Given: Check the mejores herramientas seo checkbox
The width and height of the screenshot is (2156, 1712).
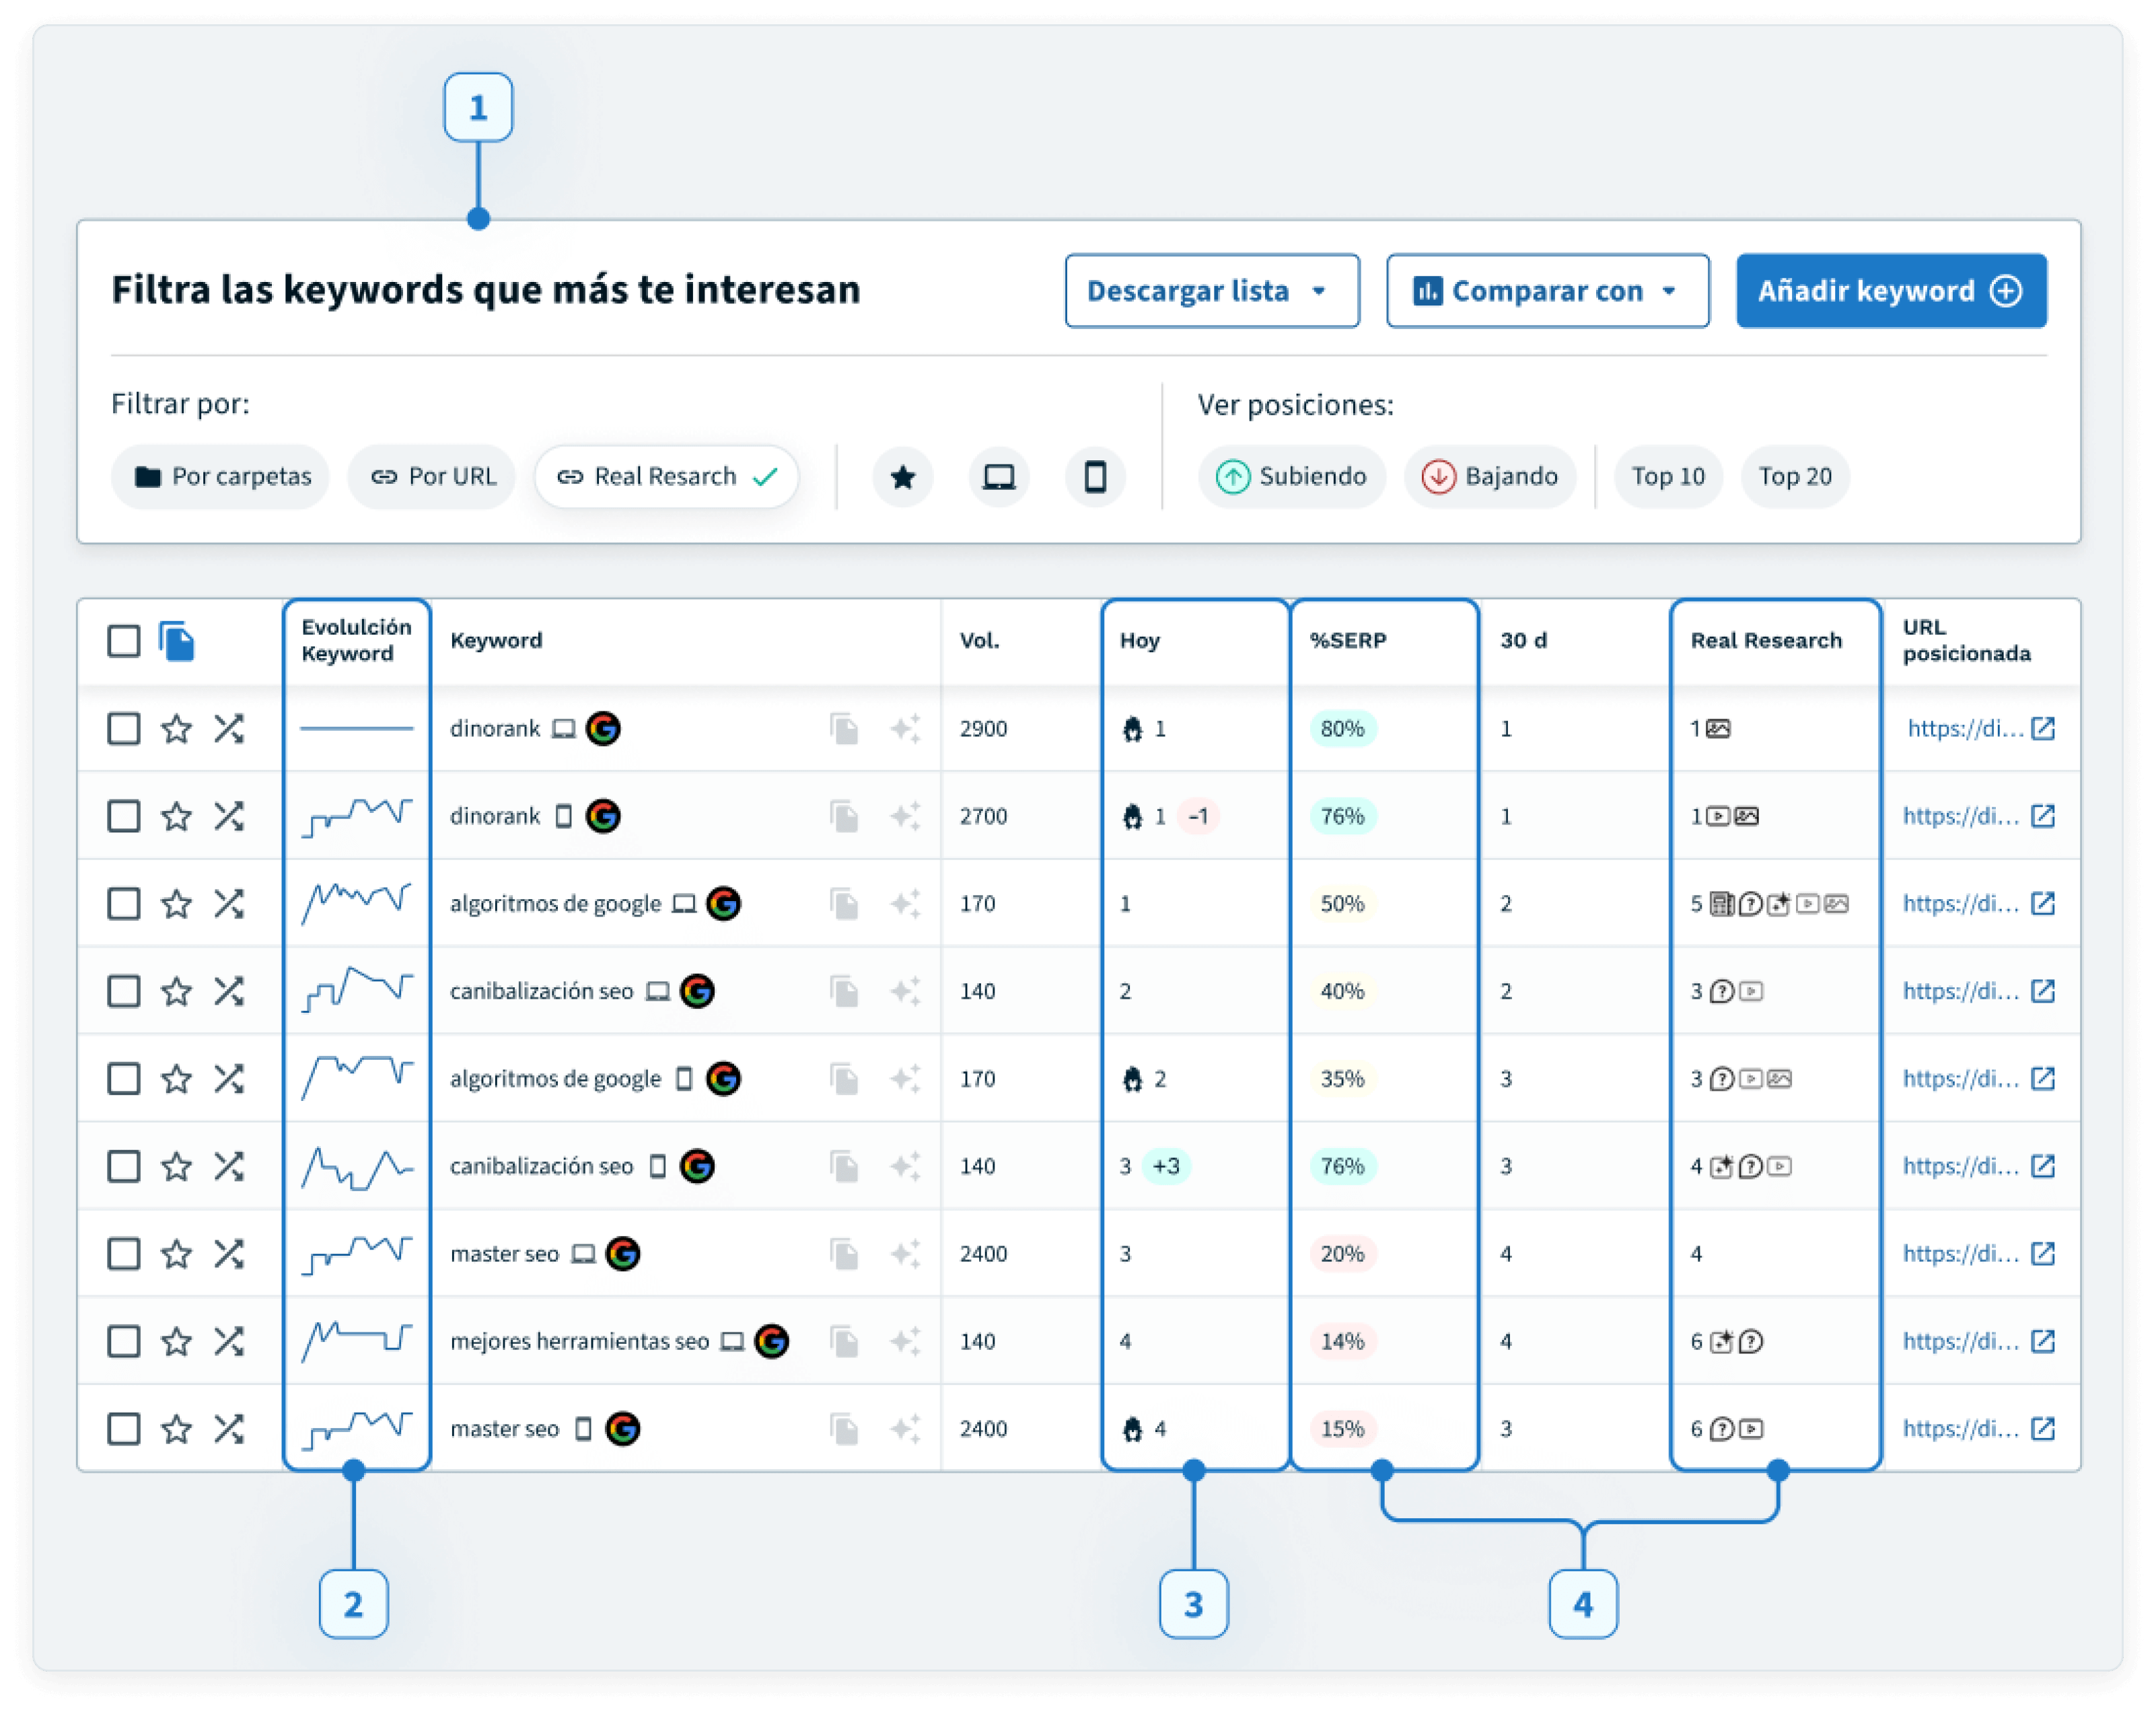Looking at the screenshot, I should (124, 1341).
